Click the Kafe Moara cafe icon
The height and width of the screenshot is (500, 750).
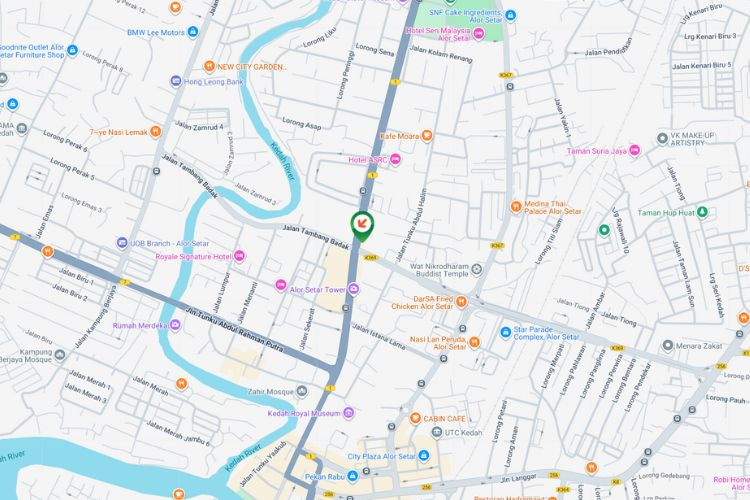click(427, 136)
